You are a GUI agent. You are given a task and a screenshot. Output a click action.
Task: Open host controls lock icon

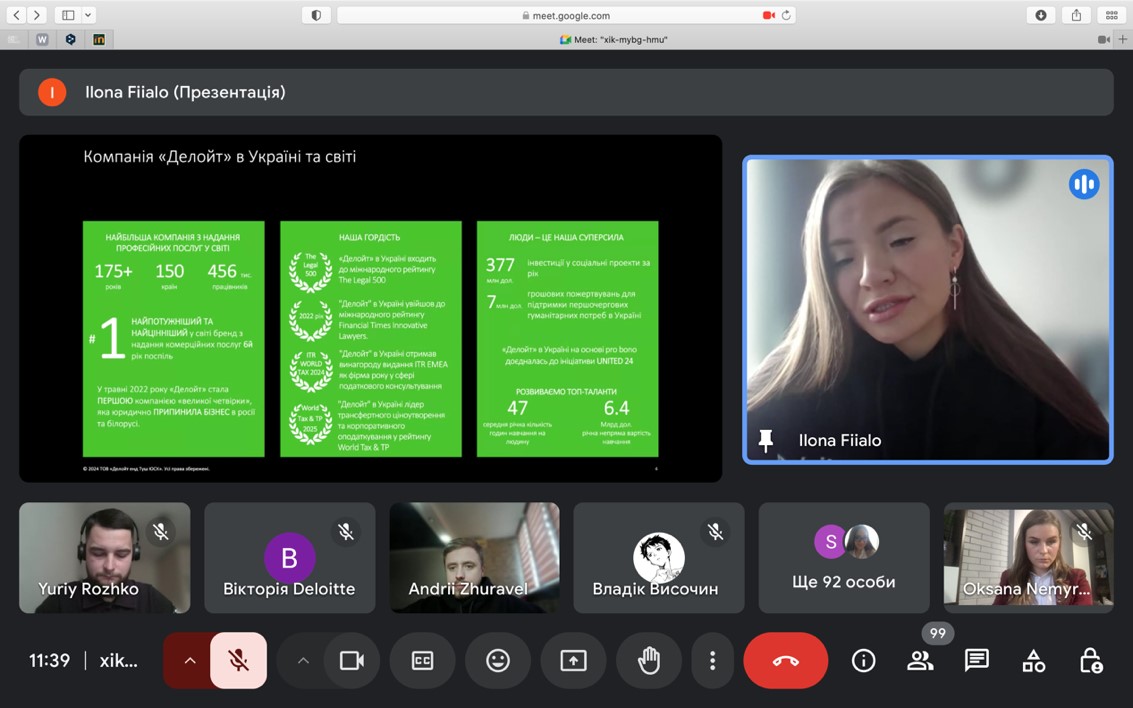click(1090, 660)
